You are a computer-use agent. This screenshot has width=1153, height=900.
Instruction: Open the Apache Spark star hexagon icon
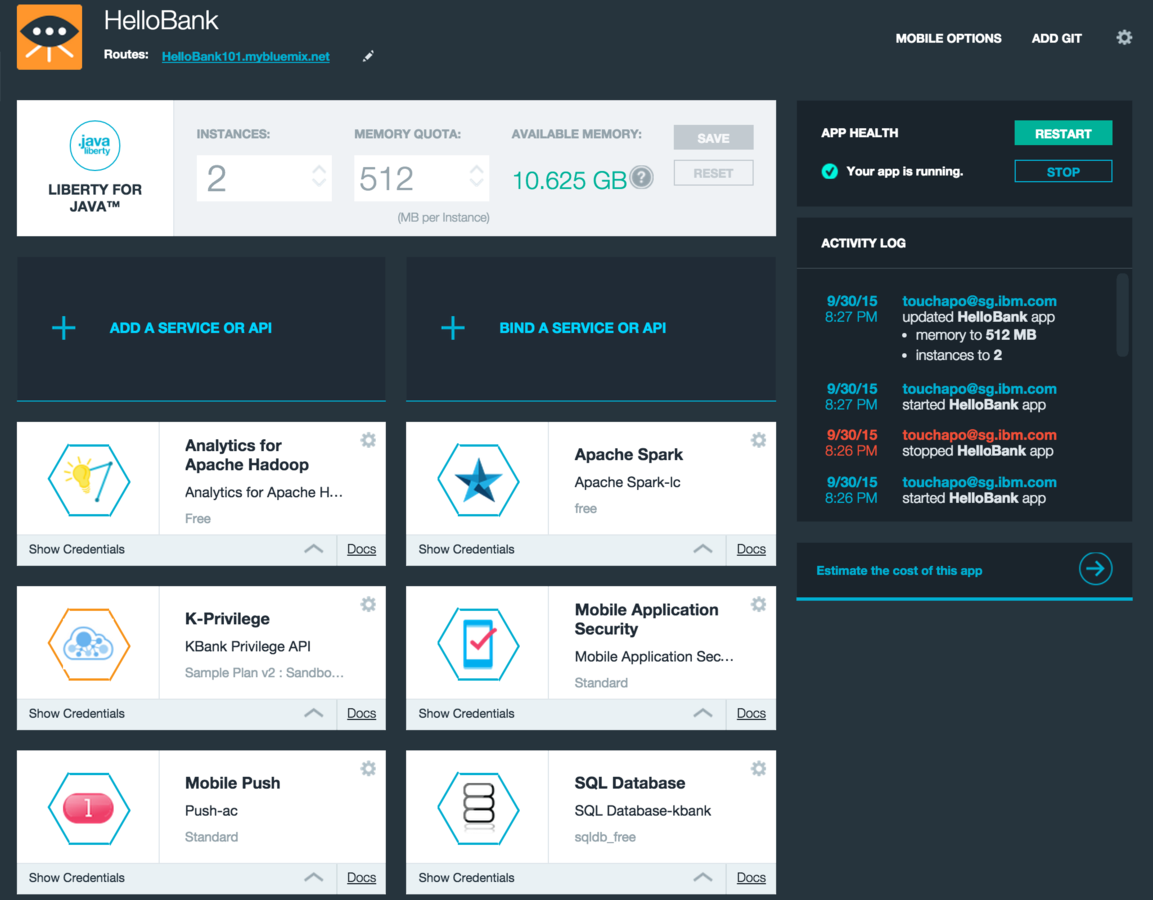(x=479, y=480)
